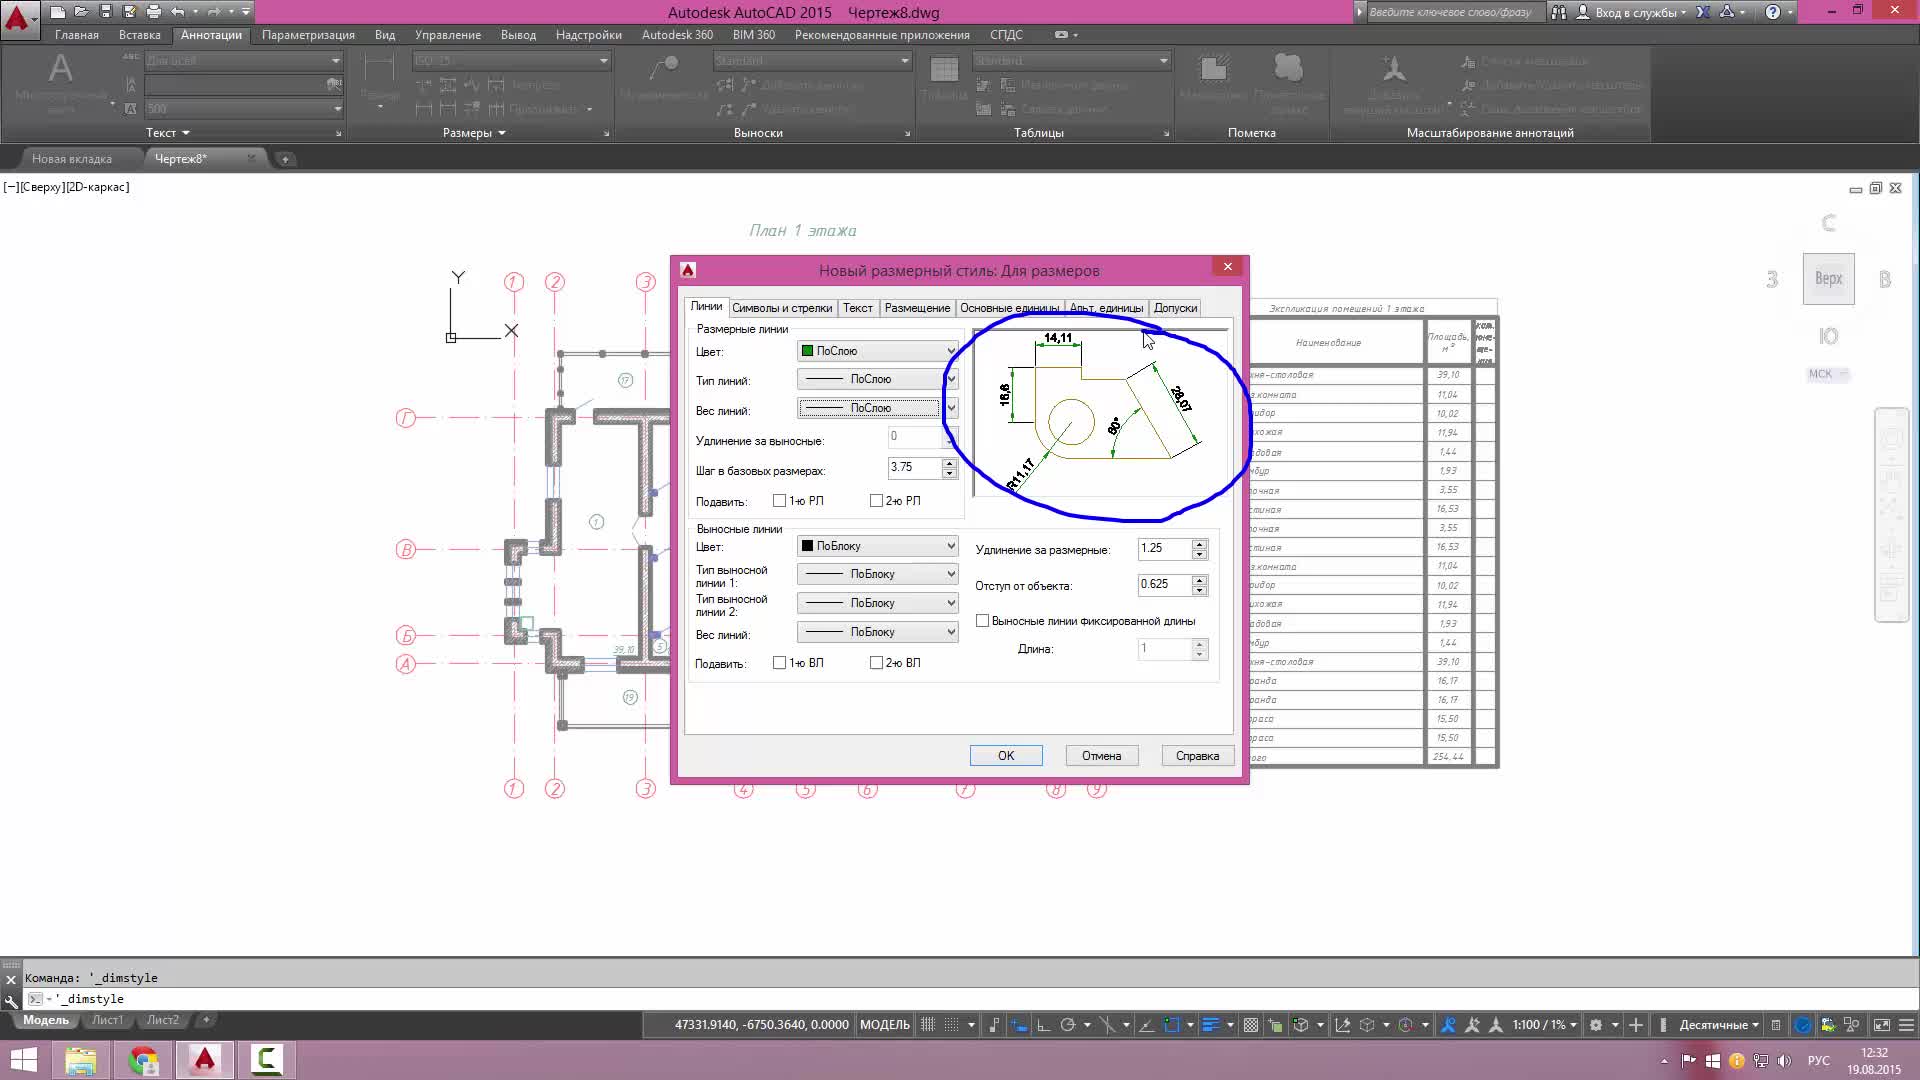Click the command line input field
This screenshot has width=1920, height=1080.
(980, 999)
